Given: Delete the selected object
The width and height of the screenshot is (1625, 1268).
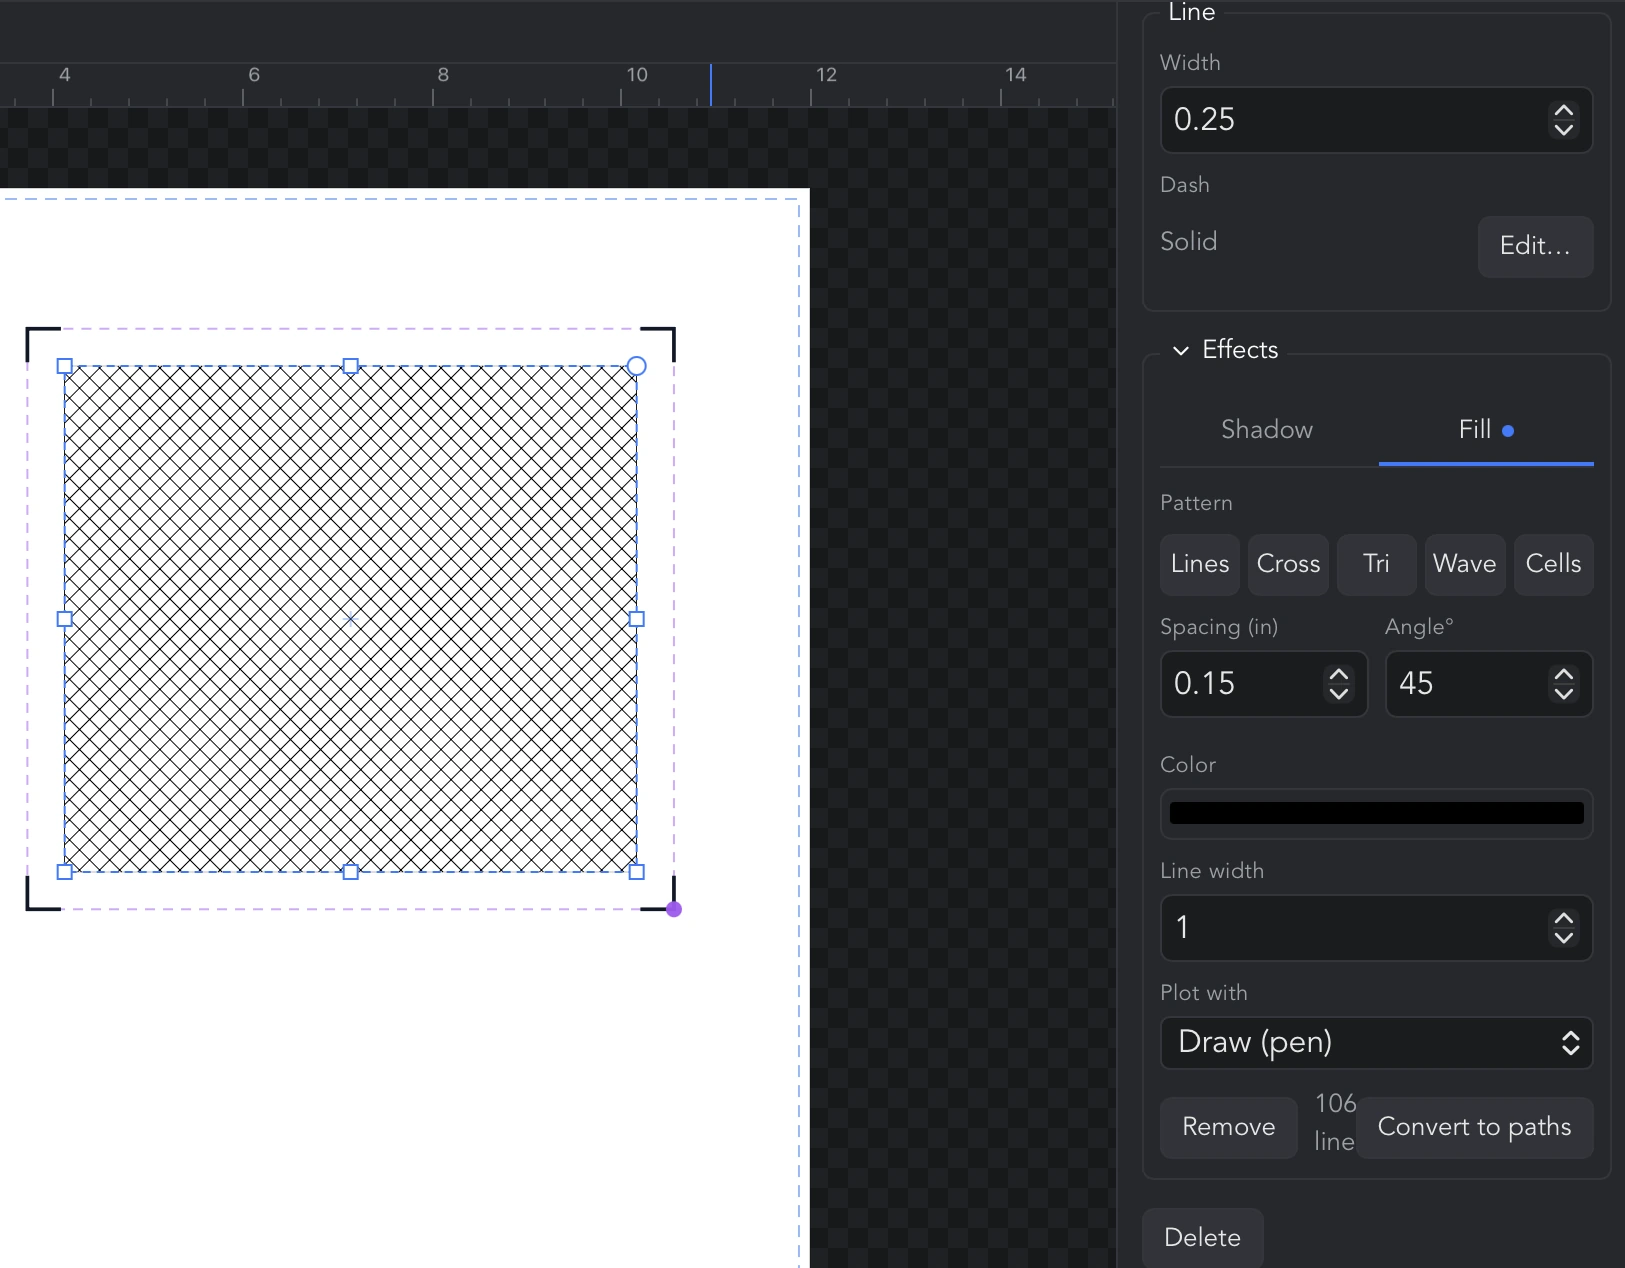Looking at the screenshot, I should [x=1202, y=1238].
